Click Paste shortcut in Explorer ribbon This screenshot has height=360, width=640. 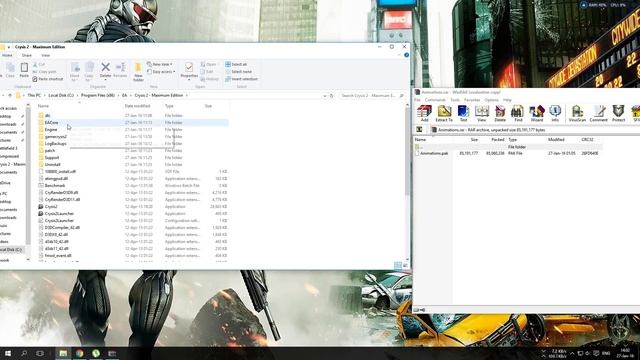[48, 79]
